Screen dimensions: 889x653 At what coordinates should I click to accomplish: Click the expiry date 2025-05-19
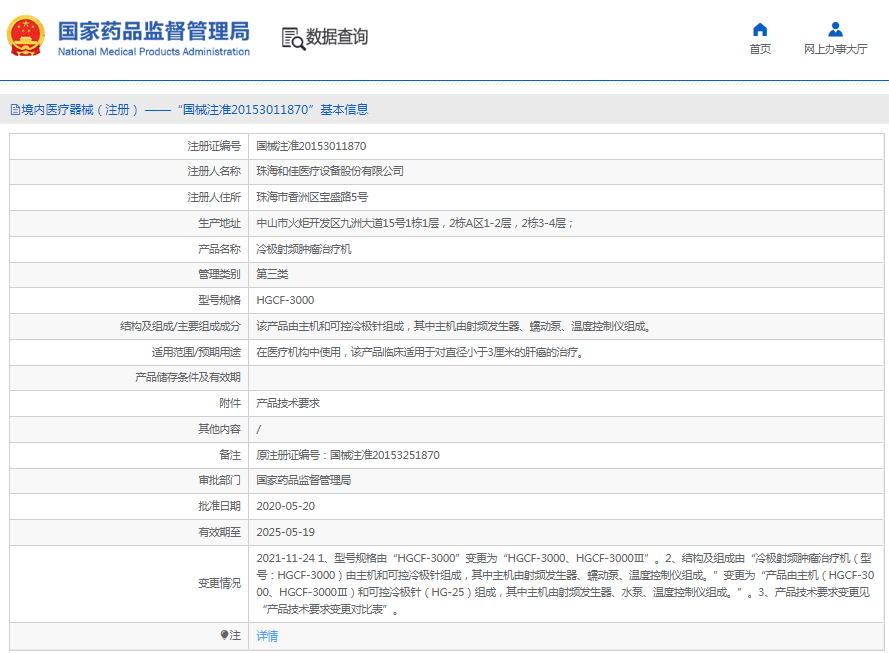(285, 532)
